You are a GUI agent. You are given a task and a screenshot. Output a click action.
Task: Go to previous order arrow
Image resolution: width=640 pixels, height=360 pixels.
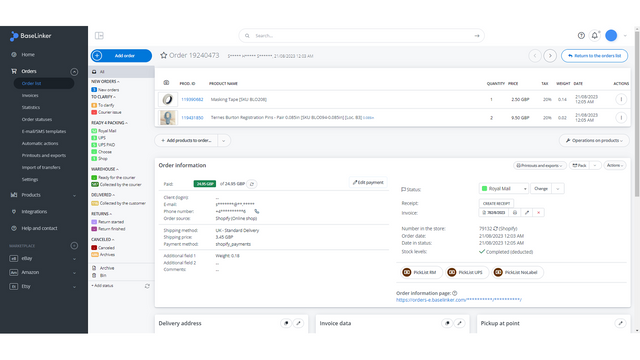pos(535,56)
